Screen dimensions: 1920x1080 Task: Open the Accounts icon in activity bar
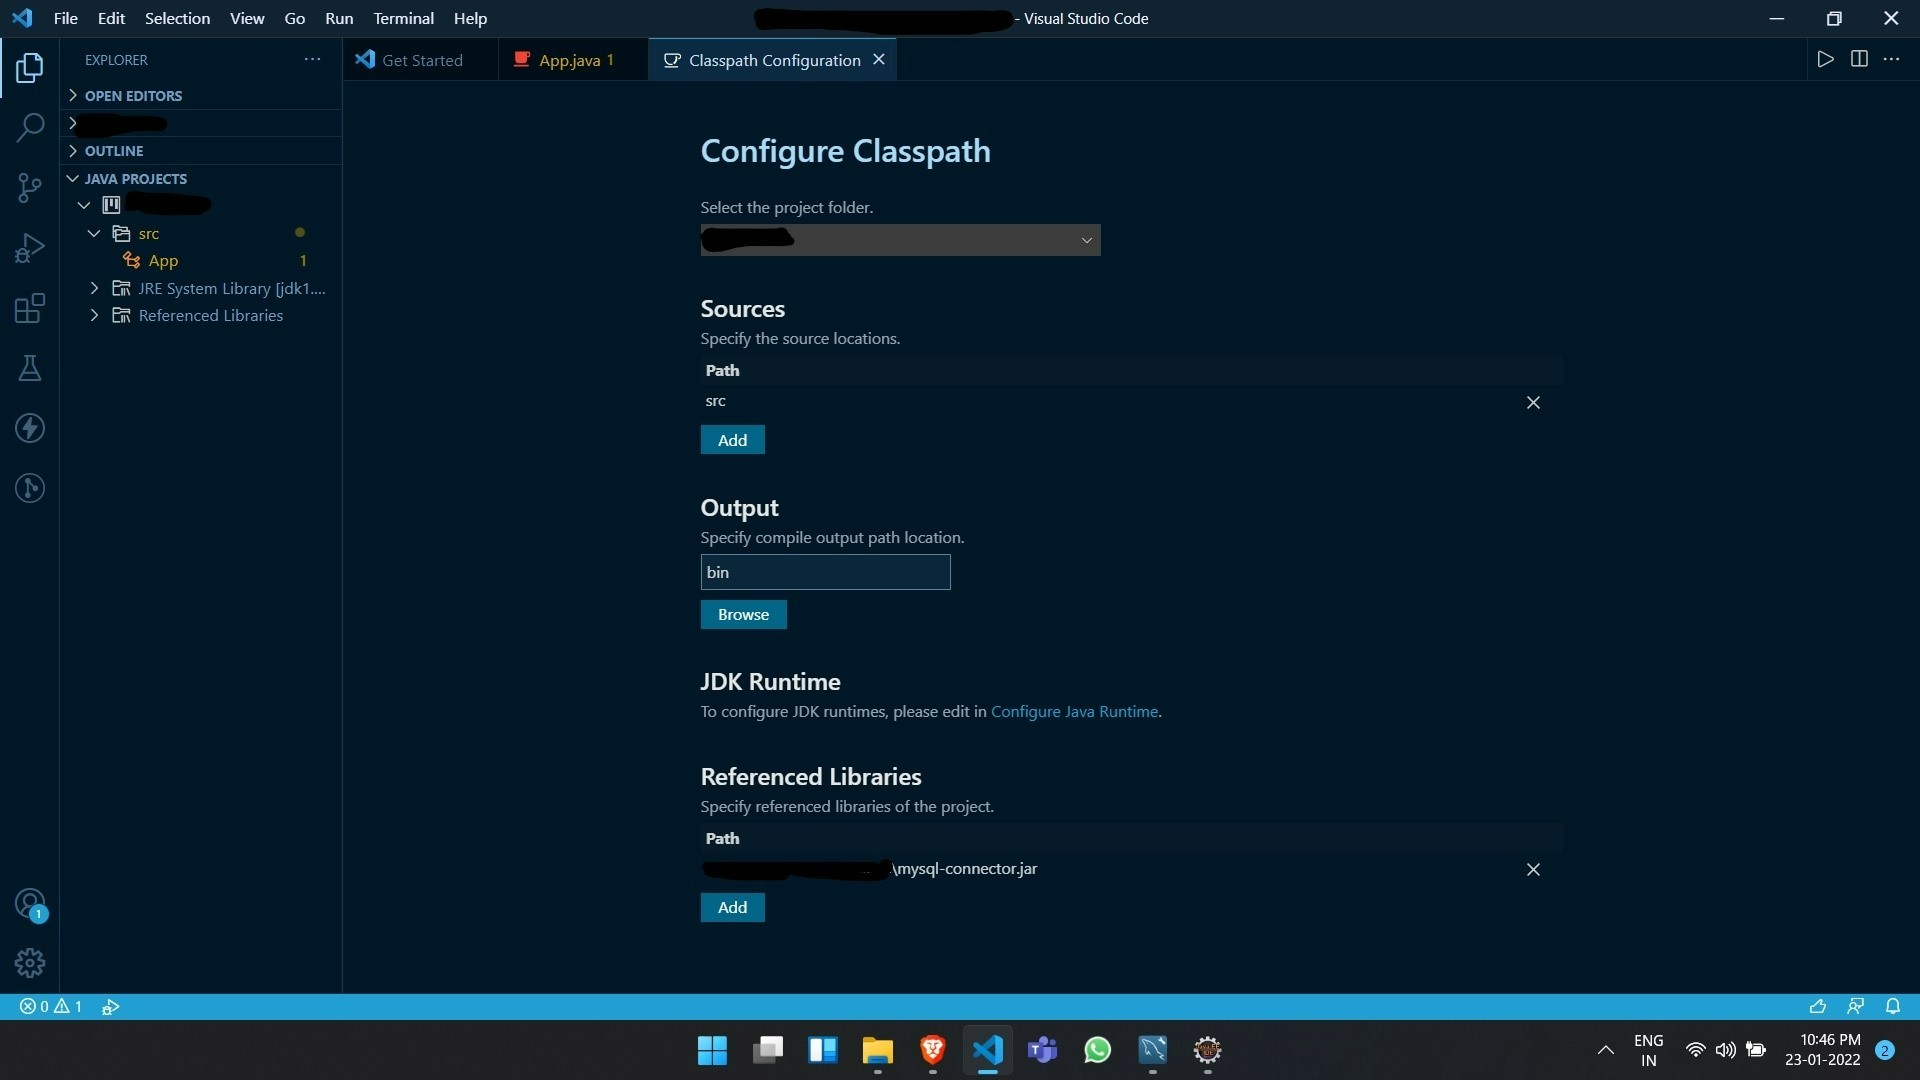click(x=30, y=904)
